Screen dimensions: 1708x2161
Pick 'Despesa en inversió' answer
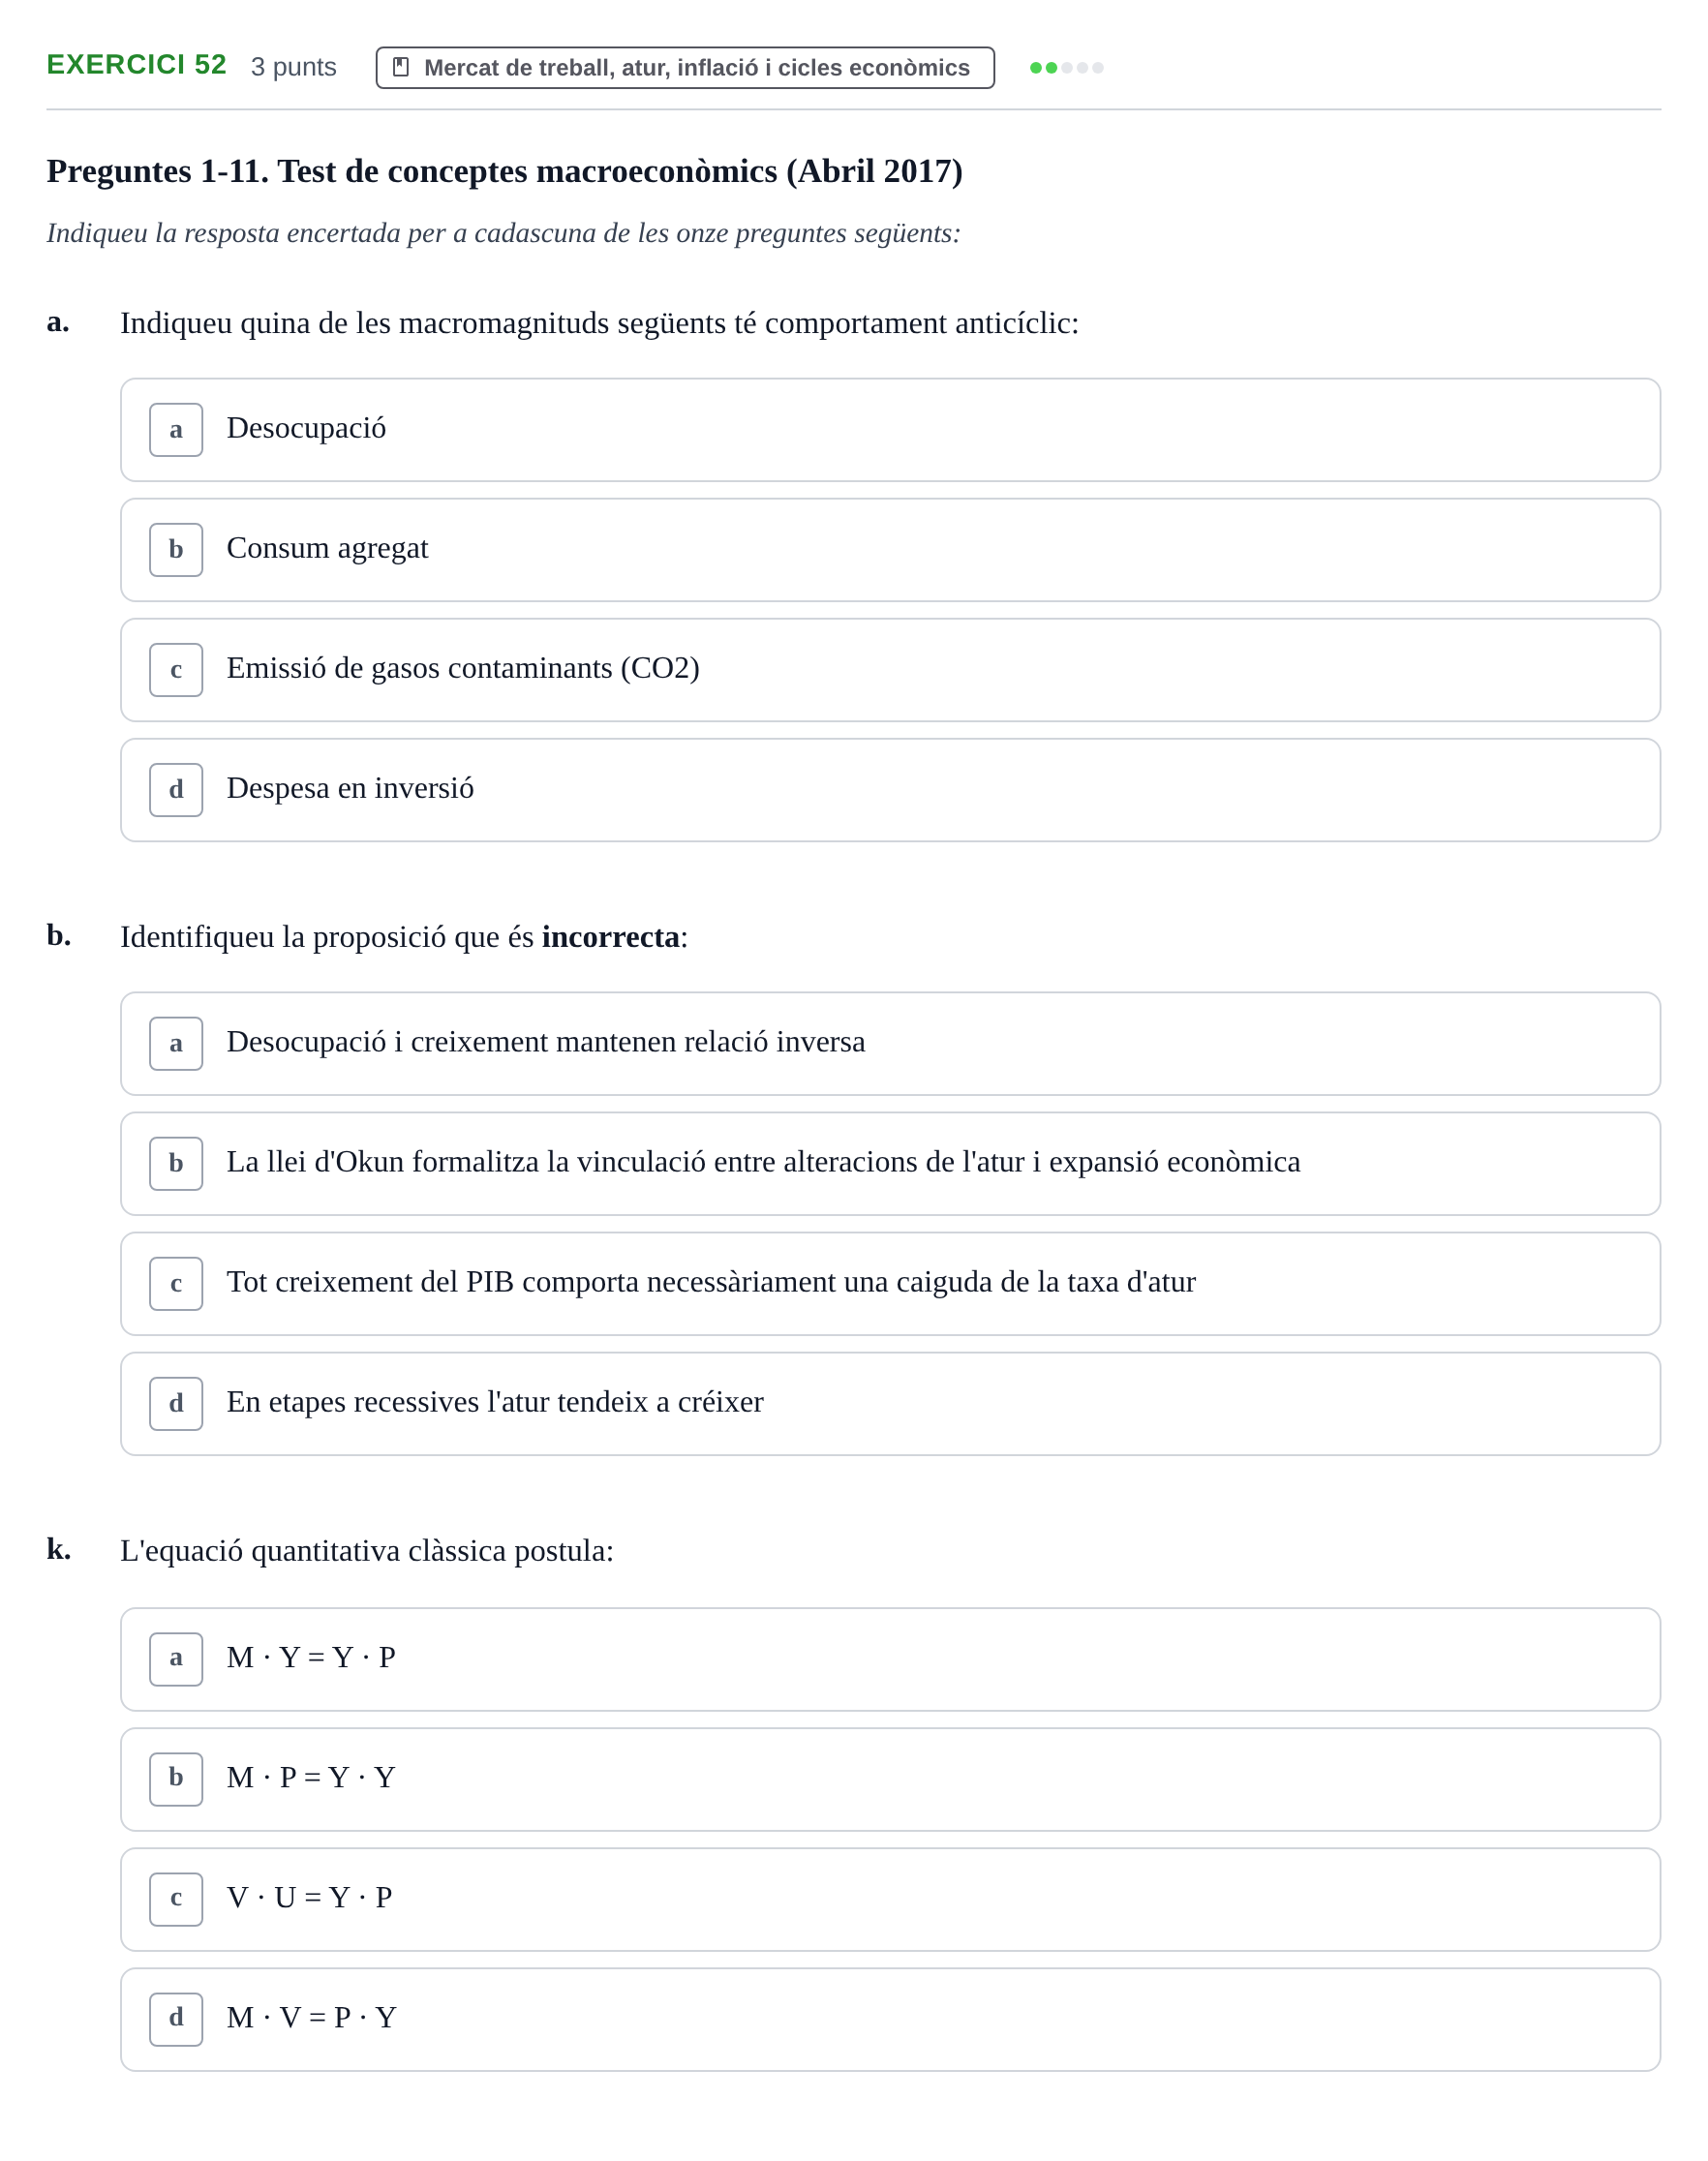tap(890, 790)
